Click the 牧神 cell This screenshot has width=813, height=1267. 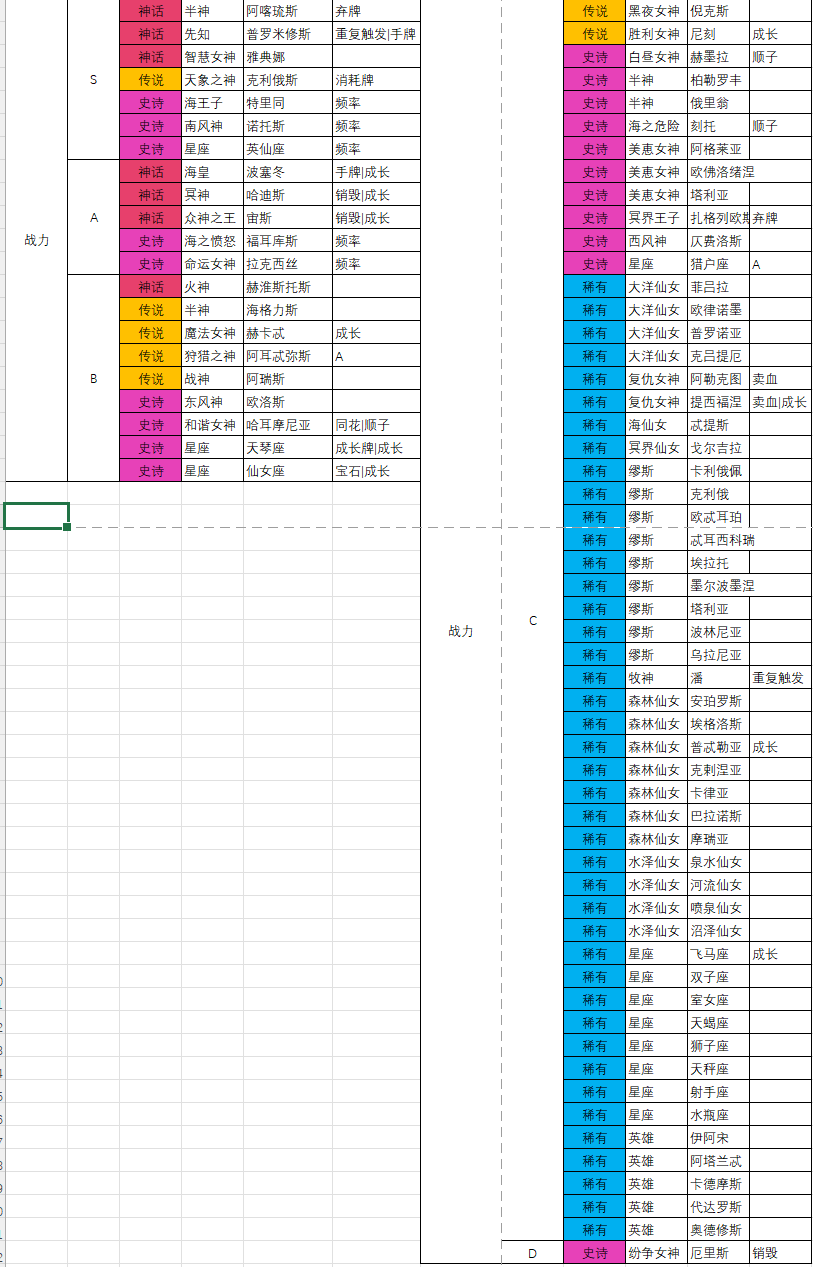656,678
